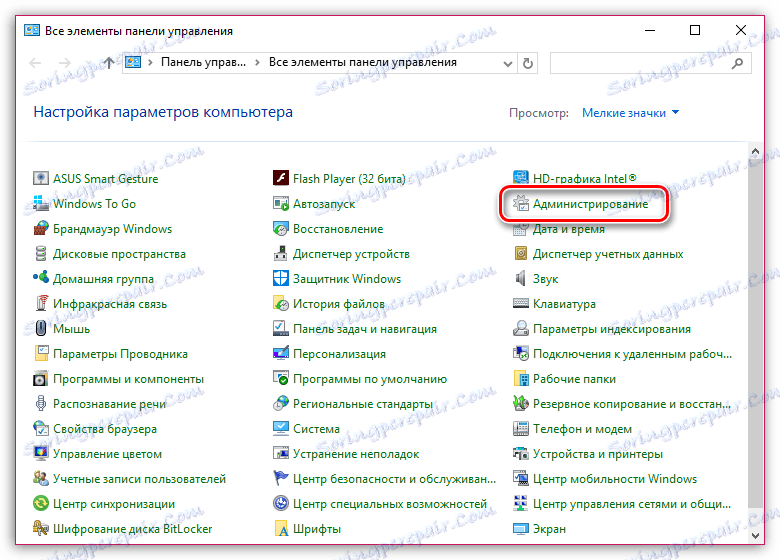Open Персонализация
Image resolution: width=780 pixels, height=560 pixels.
click(x=329, y=354)
